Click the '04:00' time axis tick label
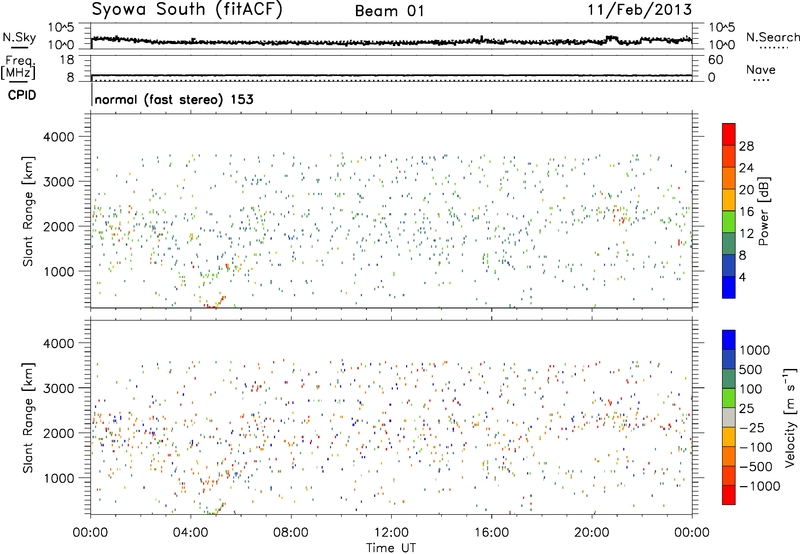This screenshot has width=800, height=554. pyautogui.click(x=190, y=532)
